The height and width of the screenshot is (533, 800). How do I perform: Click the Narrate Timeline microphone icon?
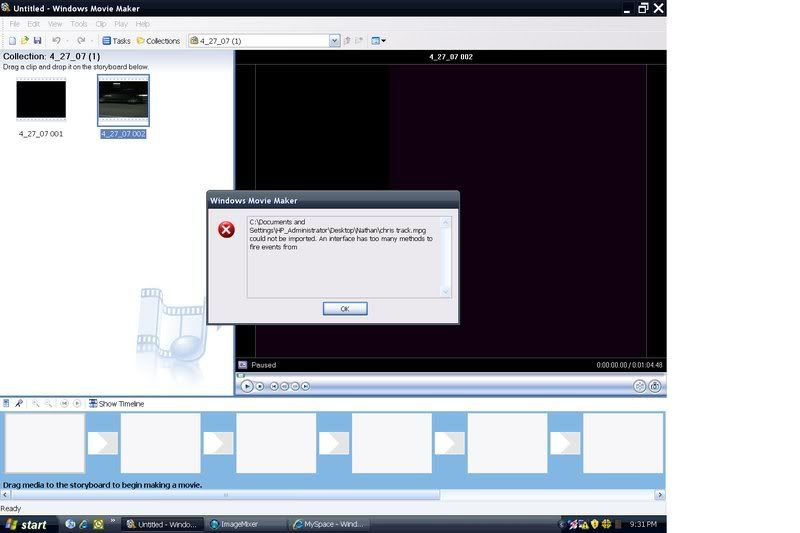pos(19,403)
